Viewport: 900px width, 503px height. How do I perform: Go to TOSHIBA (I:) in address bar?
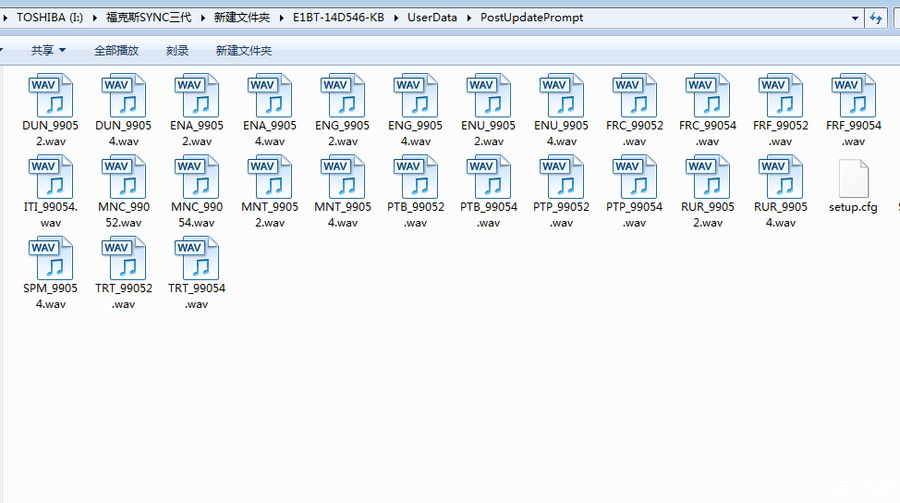click(50, 17)
